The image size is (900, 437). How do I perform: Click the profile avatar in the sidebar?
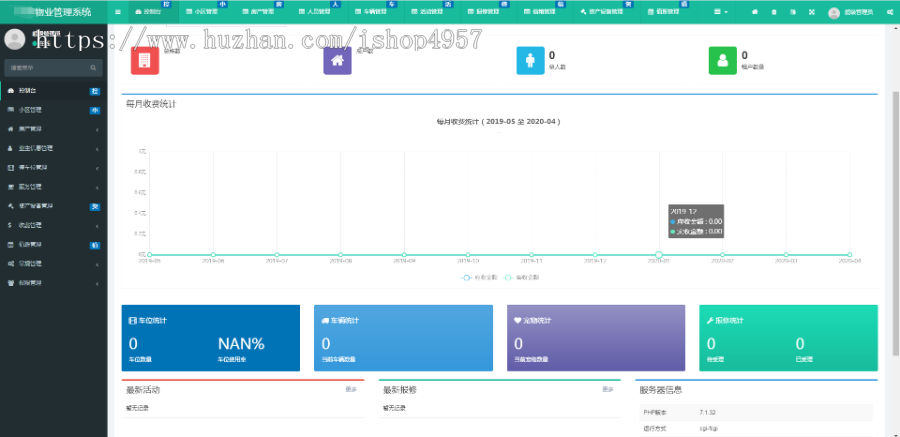14,39
